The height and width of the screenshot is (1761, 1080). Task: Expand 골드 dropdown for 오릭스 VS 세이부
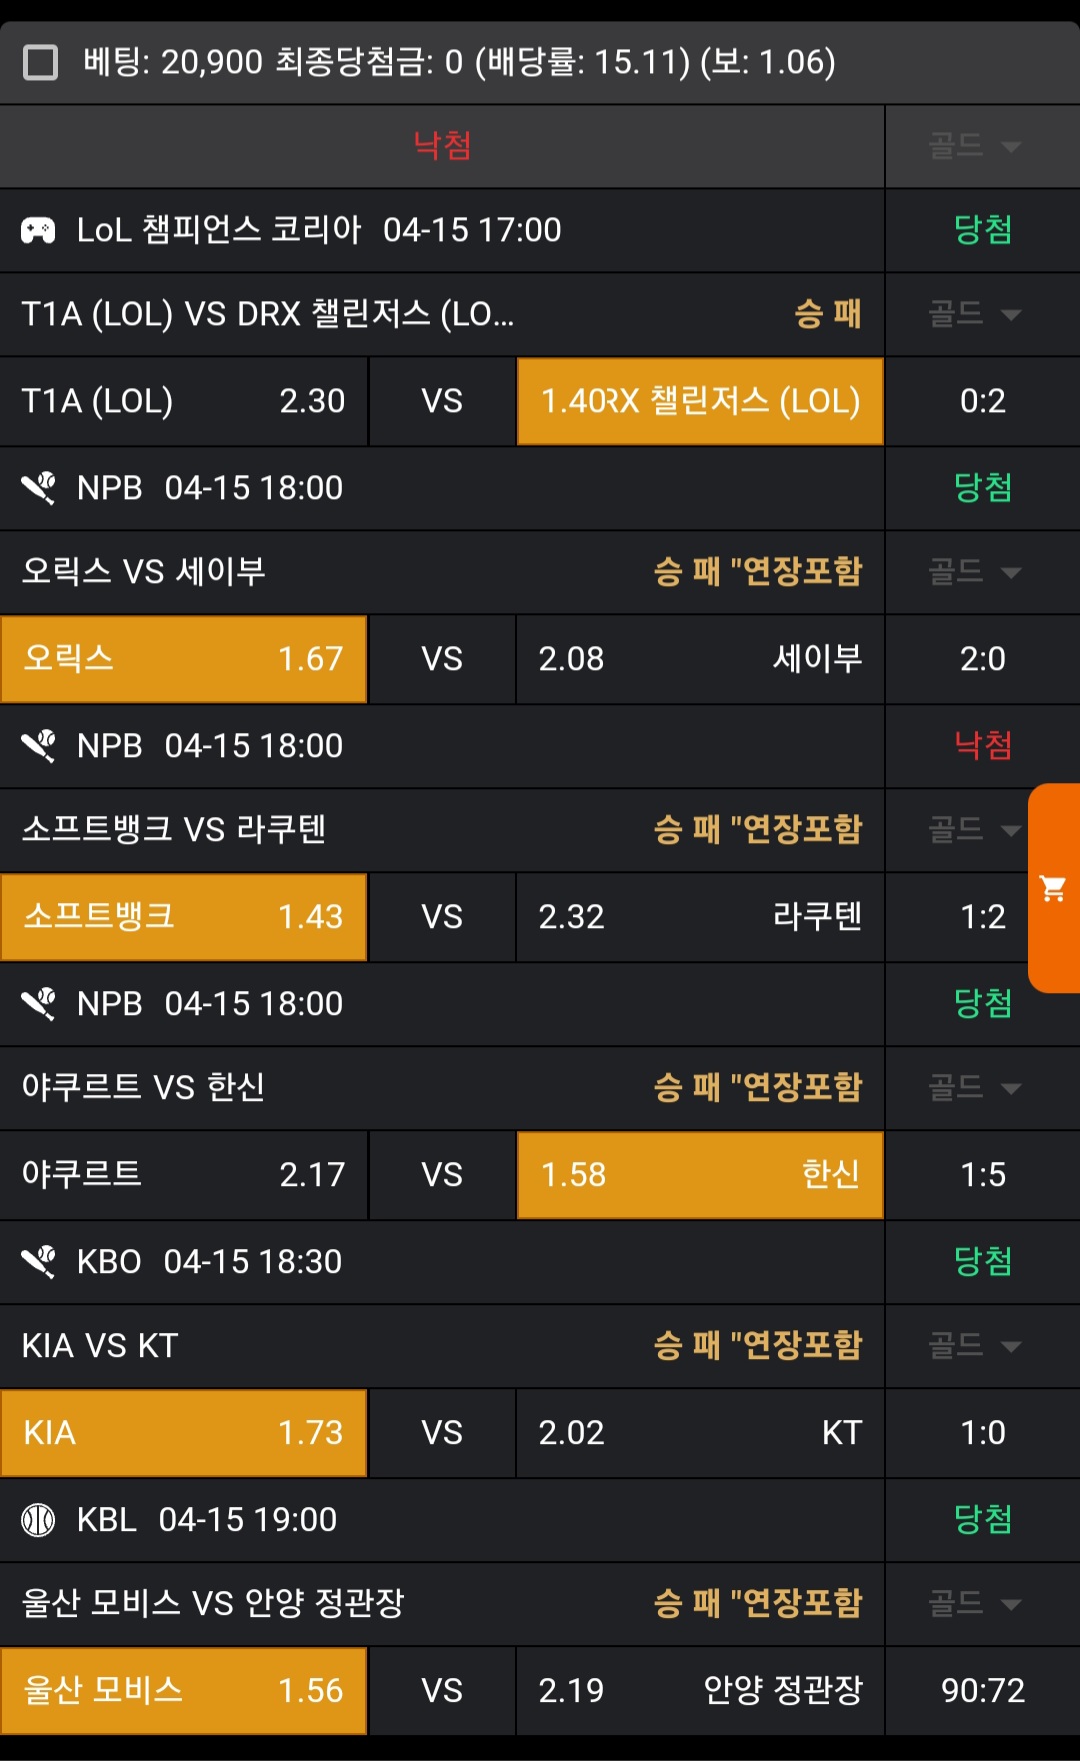click(974, 573)
